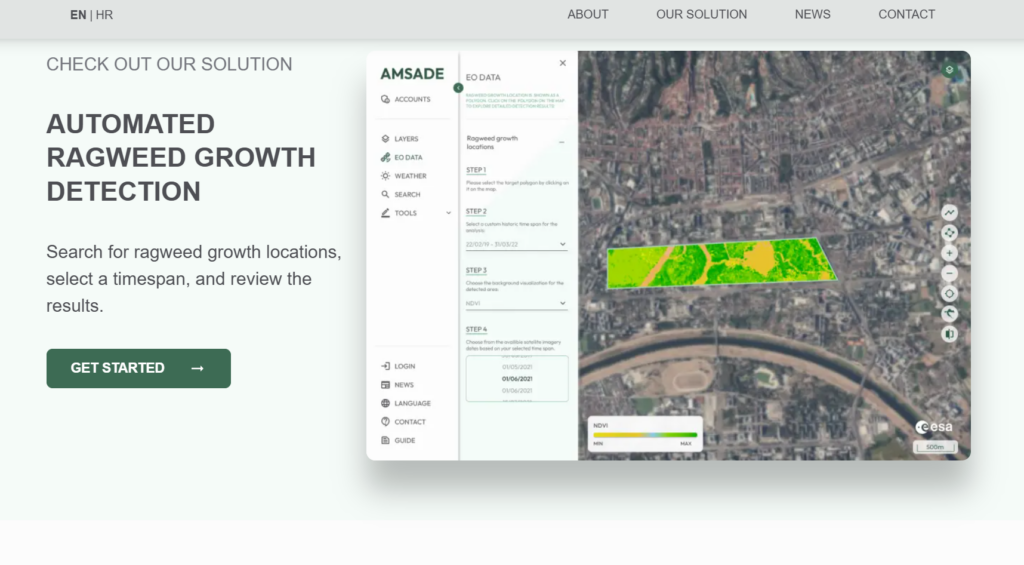Open the Layers panel in AMSADE sidebar
Image resolution: width=1024 pixels, height=565 pixels.
399,139
